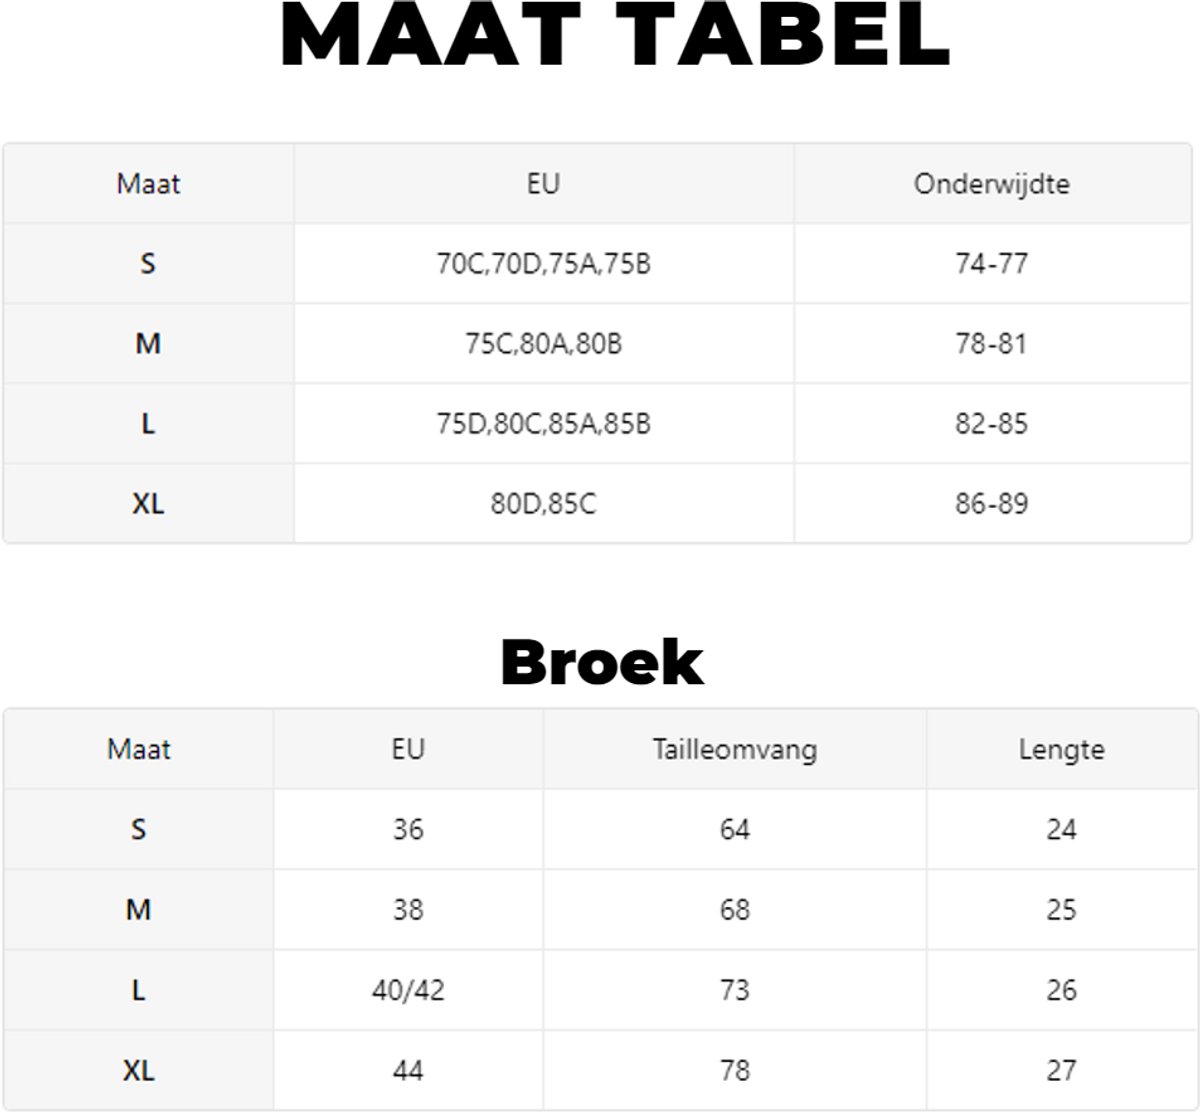
Task: Select EU size 36 cell
Action: pos(408,830)
